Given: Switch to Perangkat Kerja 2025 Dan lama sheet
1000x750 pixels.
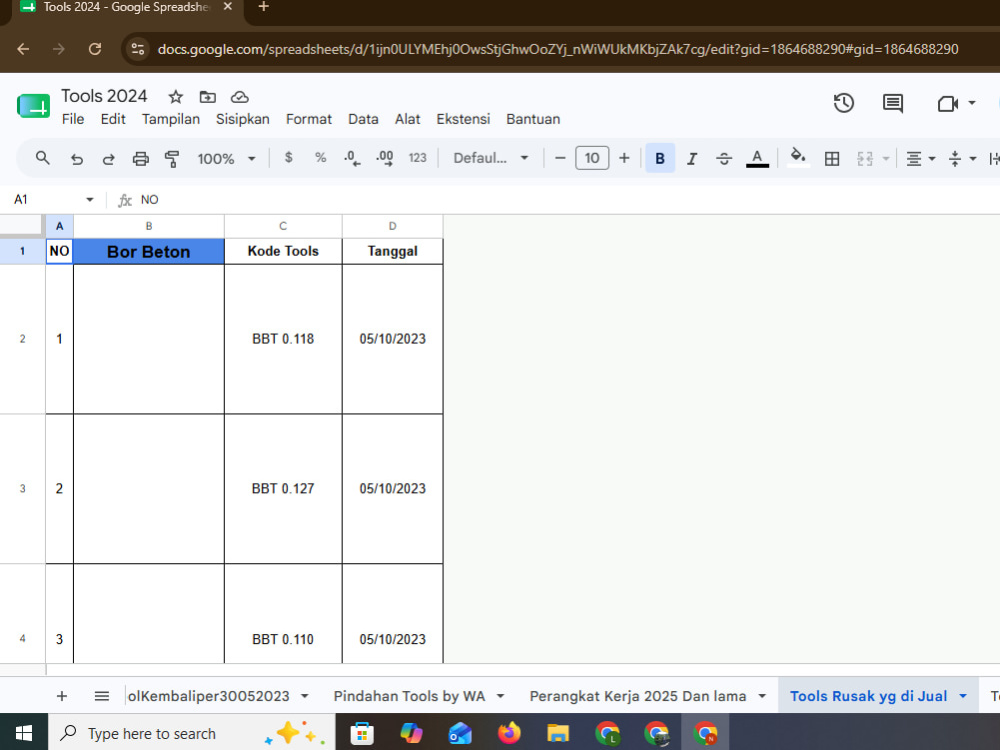Looking at the screenshot, I should (638, 696).
